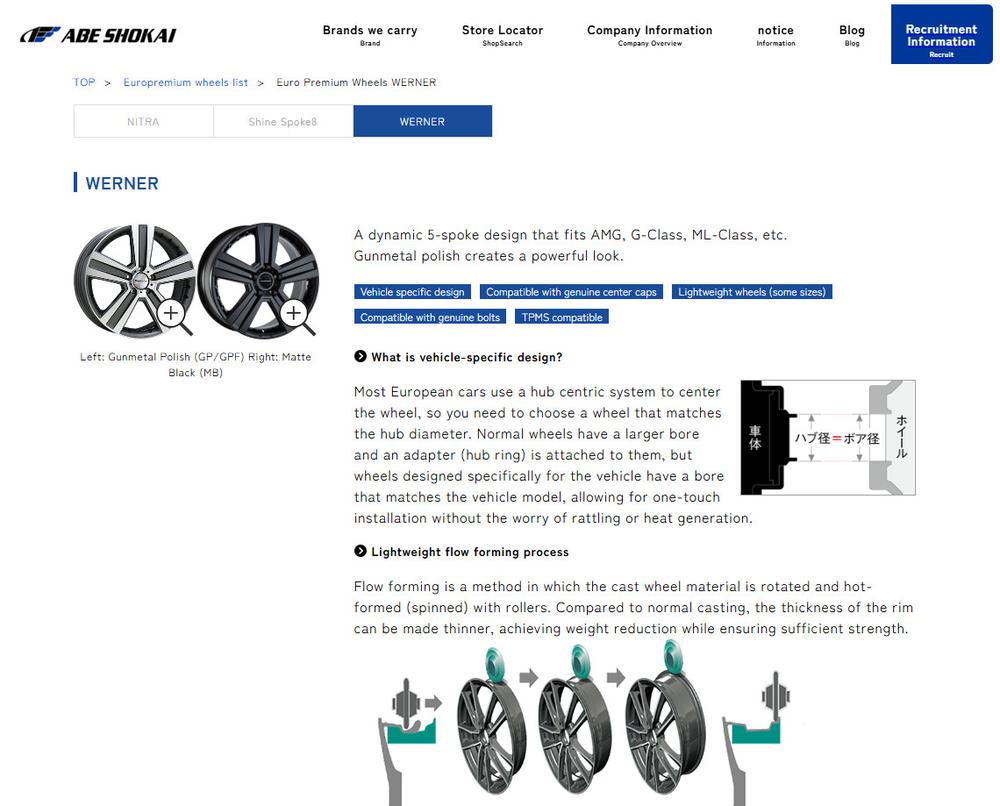Select the WERNER tab
The width and height of the screenshot is (1000, 806).
(422, 121)
